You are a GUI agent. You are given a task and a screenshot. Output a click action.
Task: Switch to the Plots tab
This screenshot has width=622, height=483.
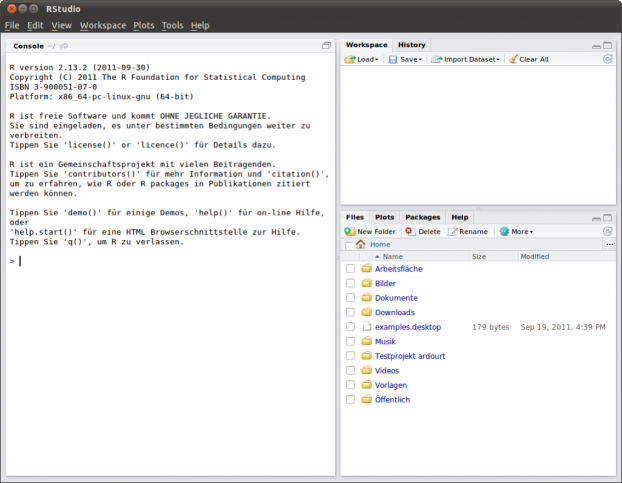point(384,217)
